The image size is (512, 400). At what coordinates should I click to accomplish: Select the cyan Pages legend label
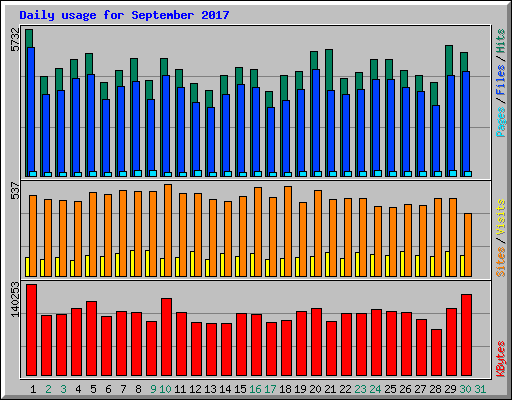[501, 122]
